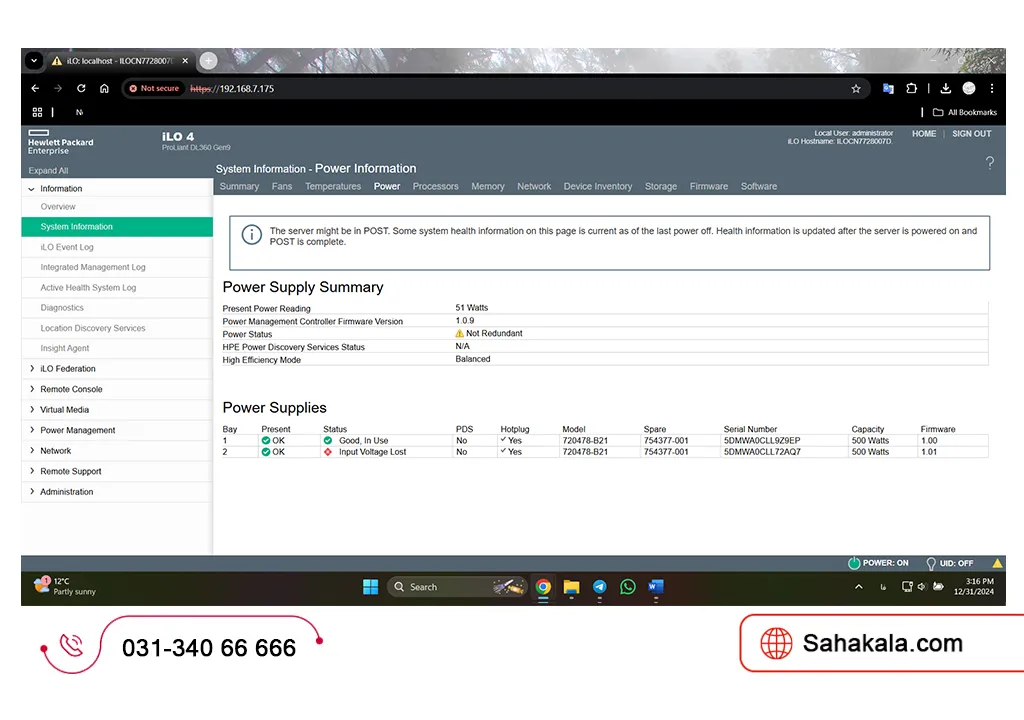The width and height of the screenshot is (1024, 720).
Task: Click the POWER: ON indicator icon
Action: pos(854,563)
